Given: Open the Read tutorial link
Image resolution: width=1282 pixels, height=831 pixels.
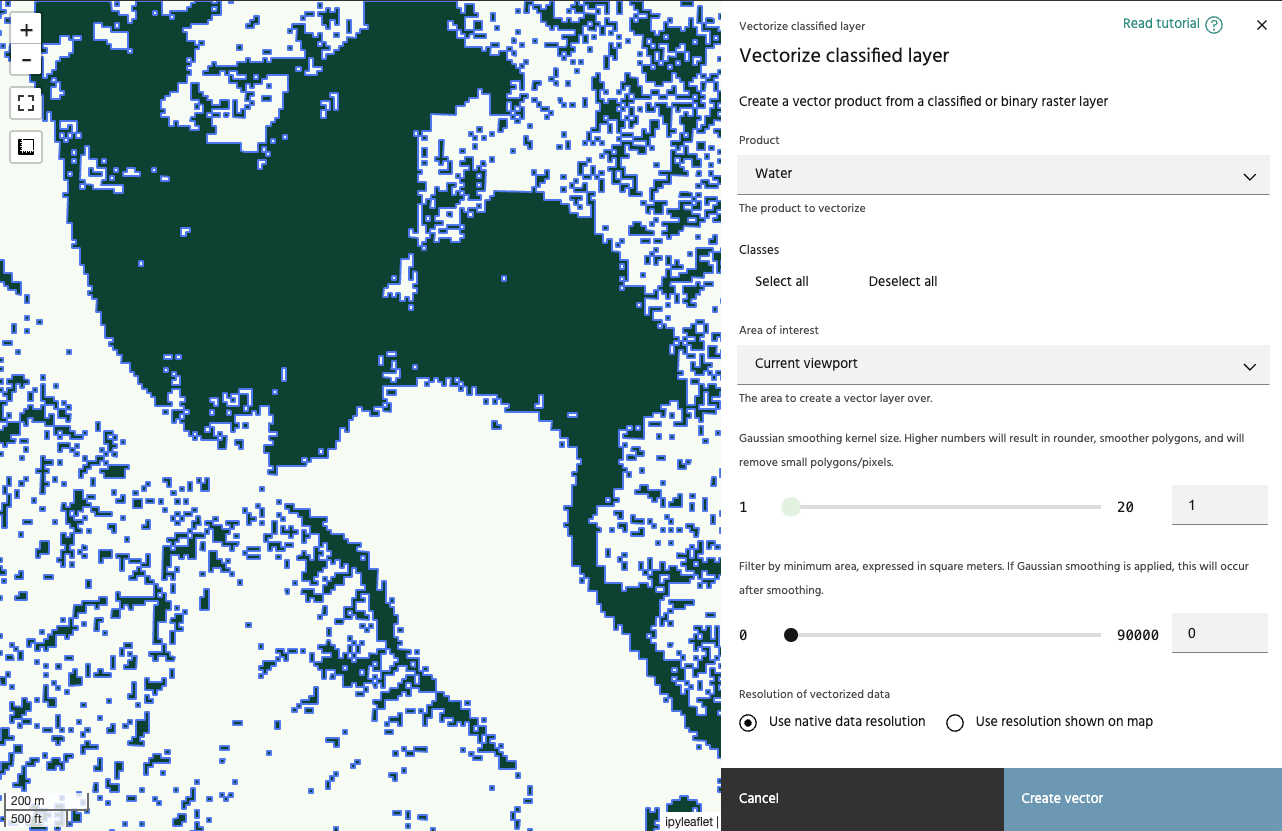Looking at the screenshot, I should coord(1160,24).
